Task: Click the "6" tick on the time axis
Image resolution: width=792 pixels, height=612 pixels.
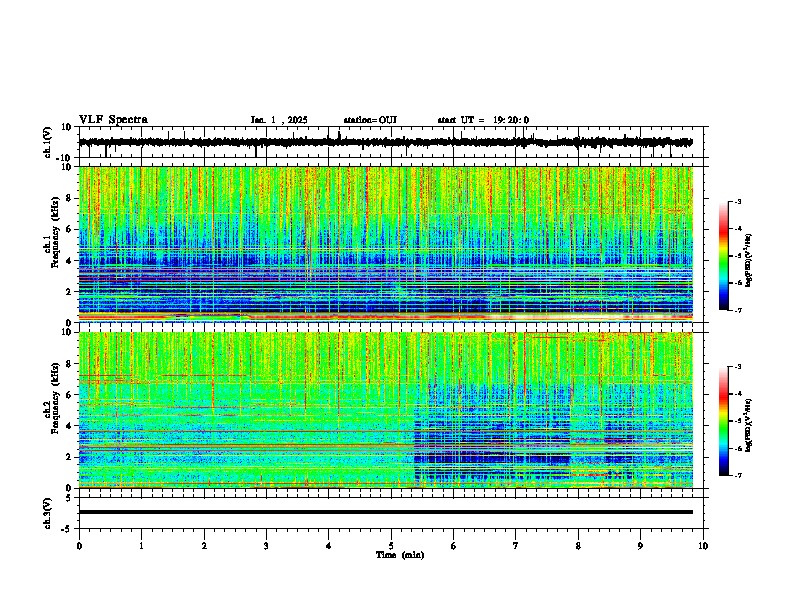Action: pos(454,546)
